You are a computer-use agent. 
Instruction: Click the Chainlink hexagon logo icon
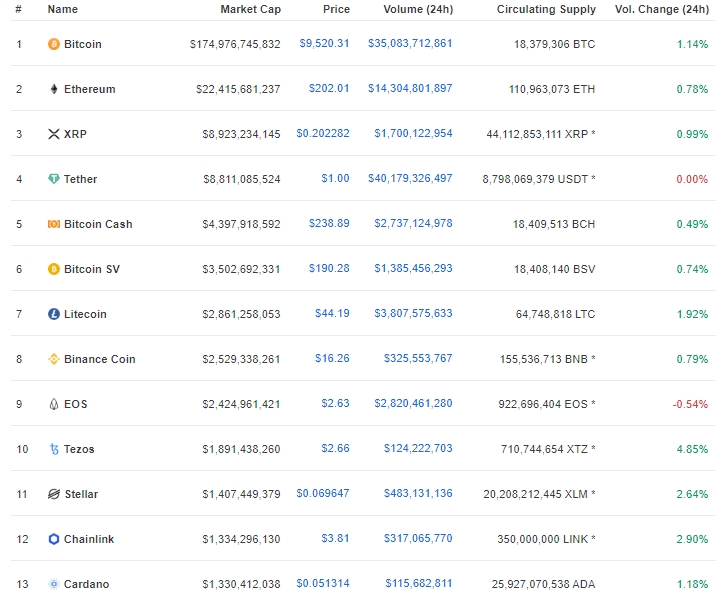point(54,539)
